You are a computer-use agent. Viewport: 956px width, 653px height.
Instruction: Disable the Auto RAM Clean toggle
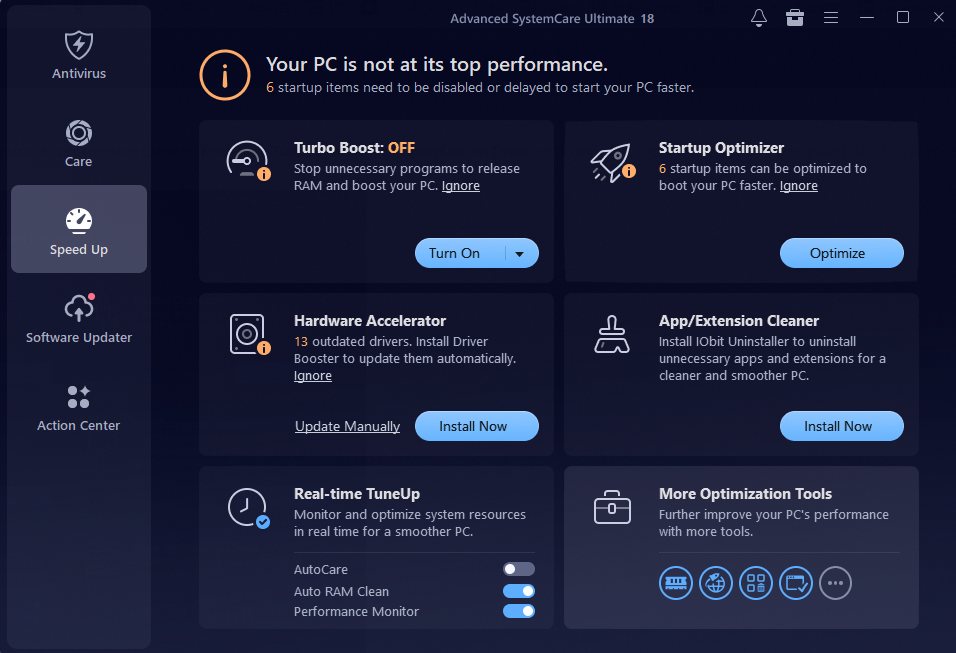519,591
